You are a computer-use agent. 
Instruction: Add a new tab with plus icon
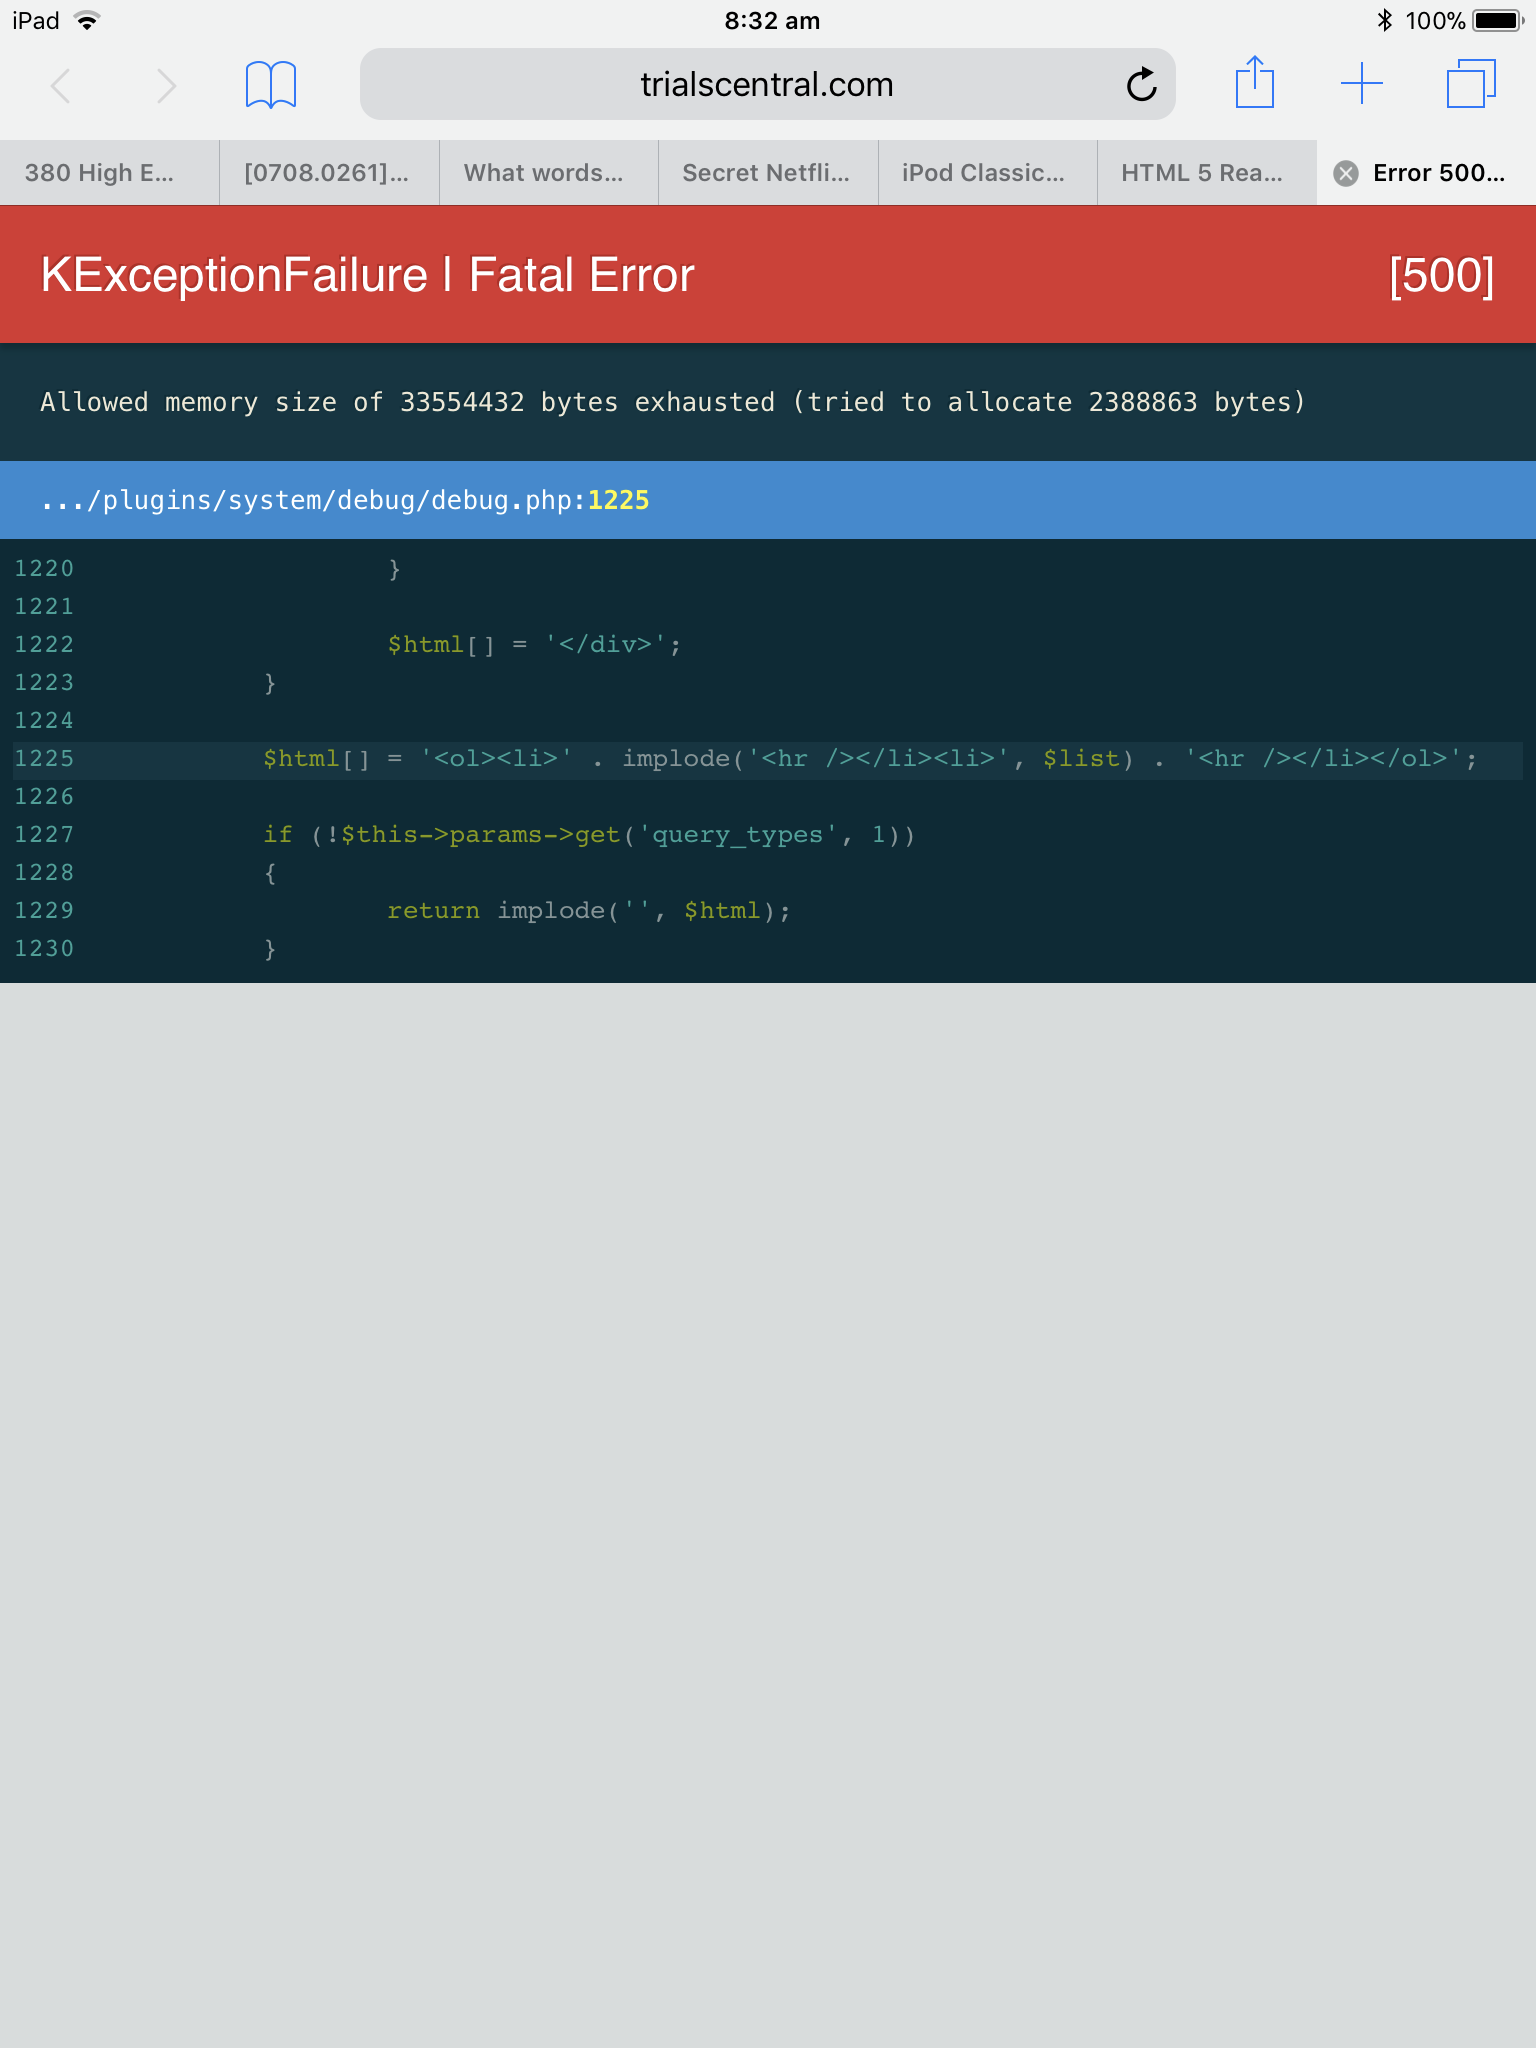[1361, 83]
